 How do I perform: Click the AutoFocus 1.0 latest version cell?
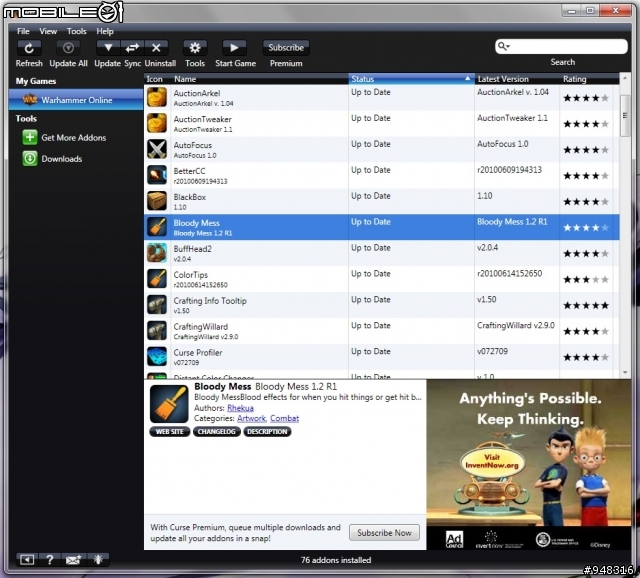[x=502, y=144]
